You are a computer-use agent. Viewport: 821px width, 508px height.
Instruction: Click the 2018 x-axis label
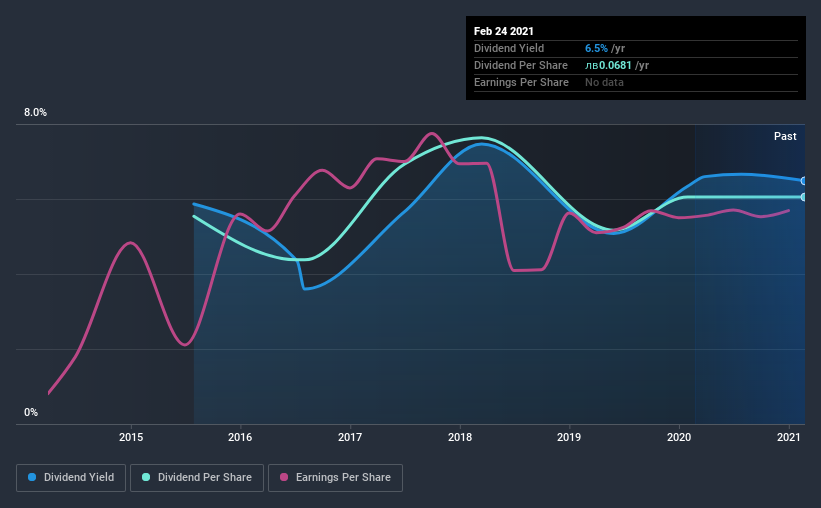point(460,437)
